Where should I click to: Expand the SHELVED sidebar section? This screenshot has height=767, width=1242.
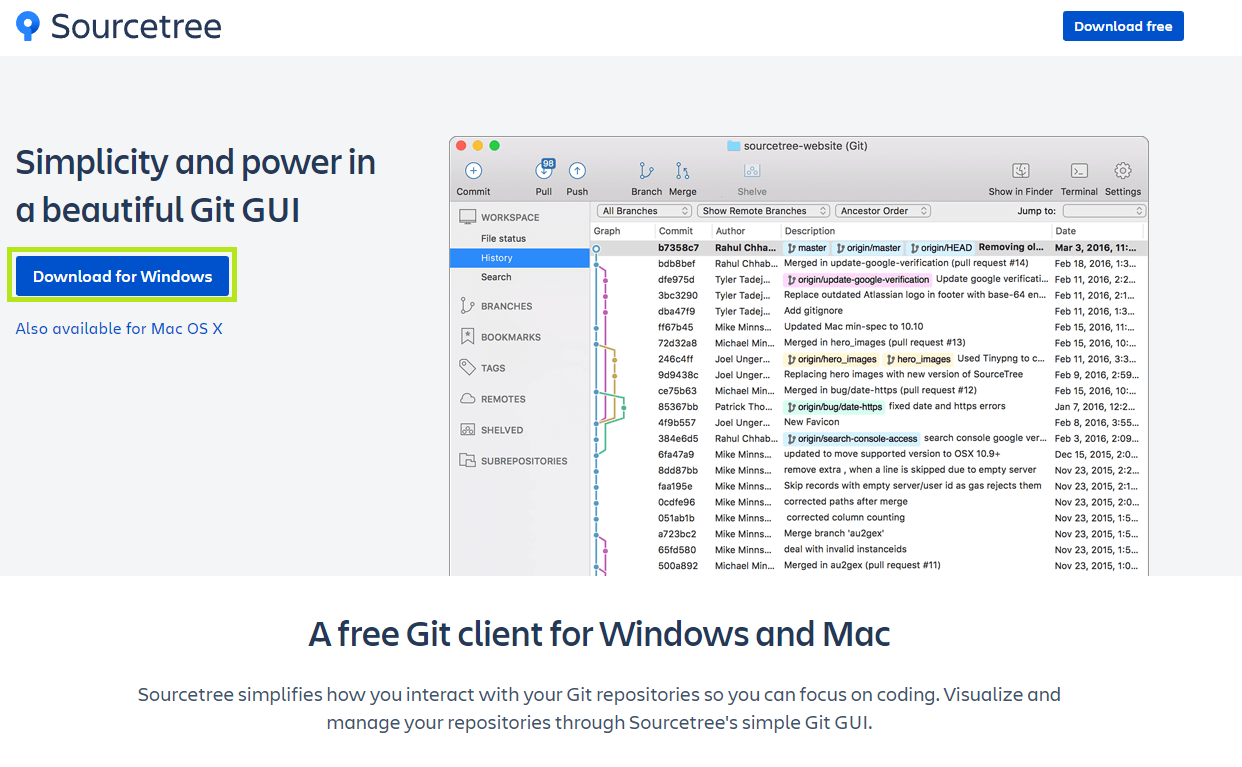[502, 430]
